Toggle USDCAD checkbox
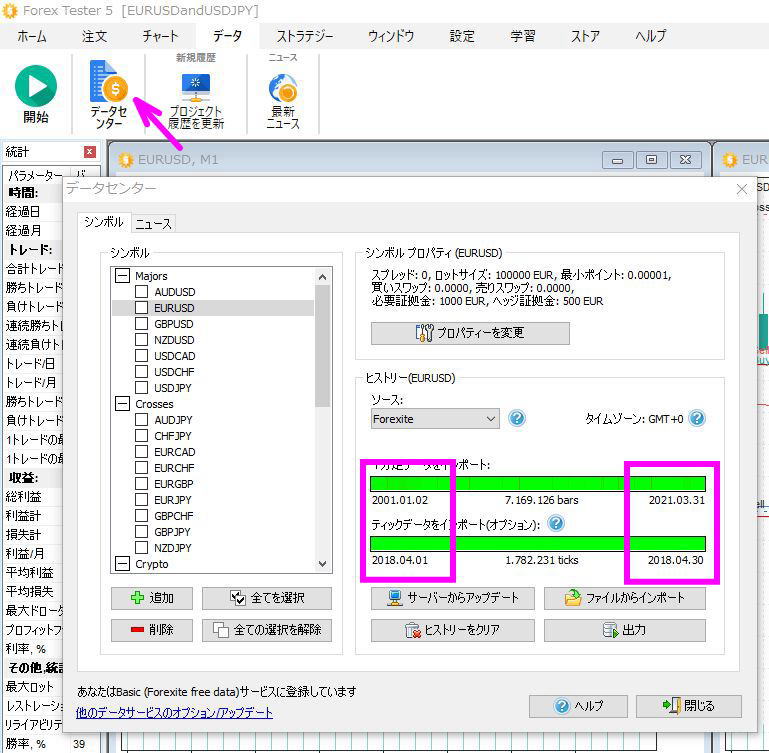The image size is (769, 753). tap(142, 356)
